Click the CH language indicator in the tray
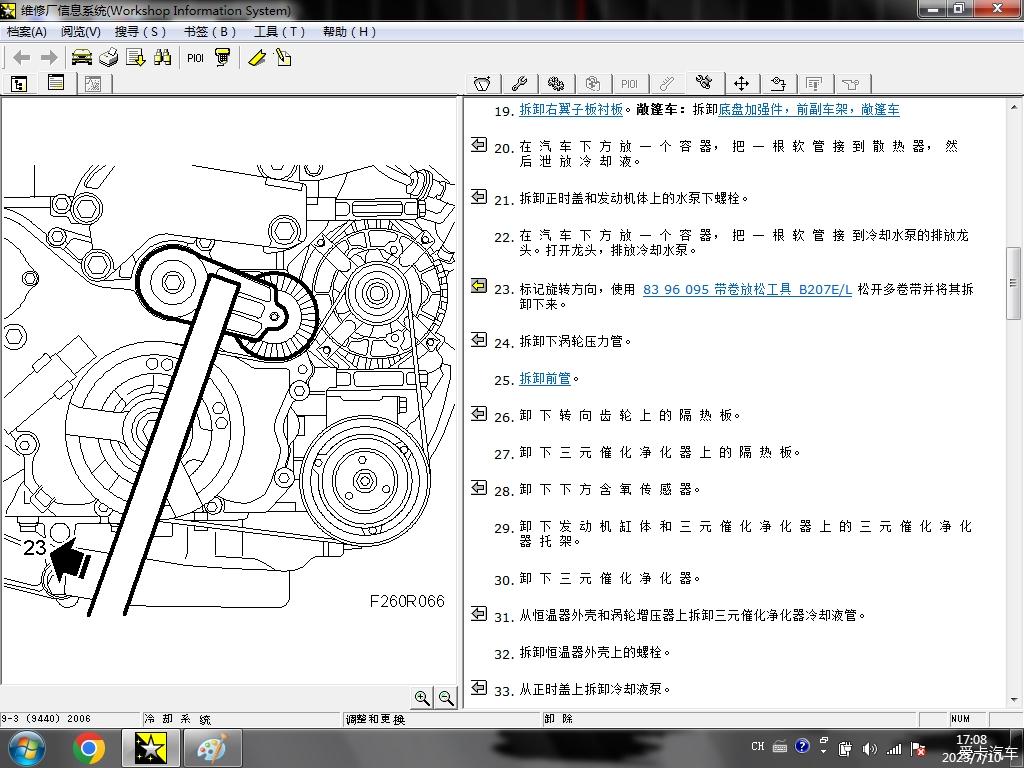1024x768 pixels. pyautogui.click(x=758, y=746)
